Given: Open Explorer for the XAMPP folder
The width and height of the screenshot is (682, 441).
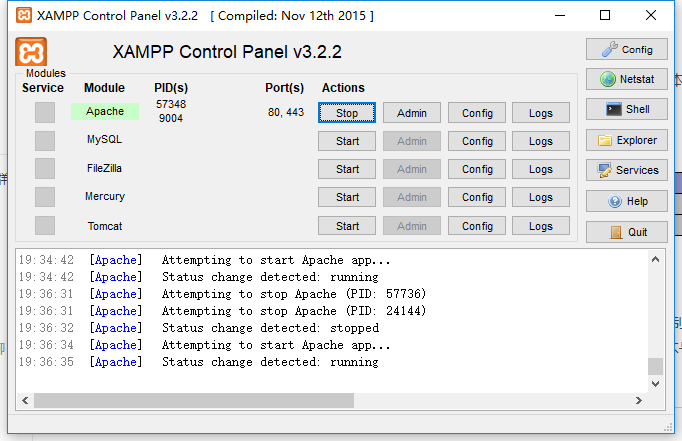Looking at the screenshot, I should (x=626, y=140).
